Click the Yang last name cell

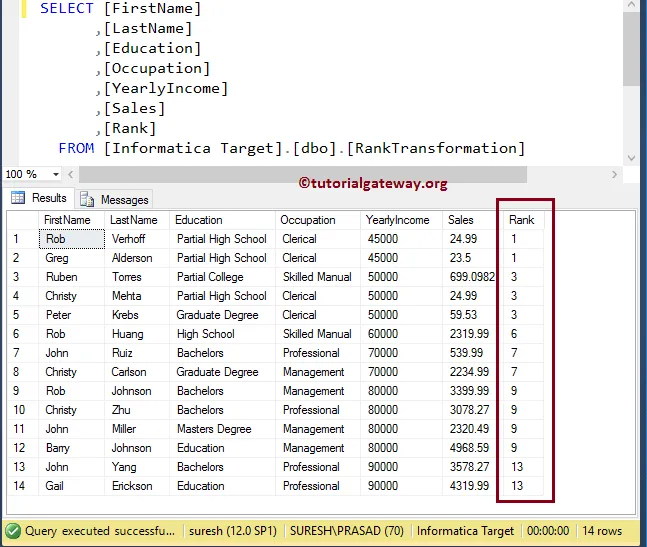(x=137, y=467)
